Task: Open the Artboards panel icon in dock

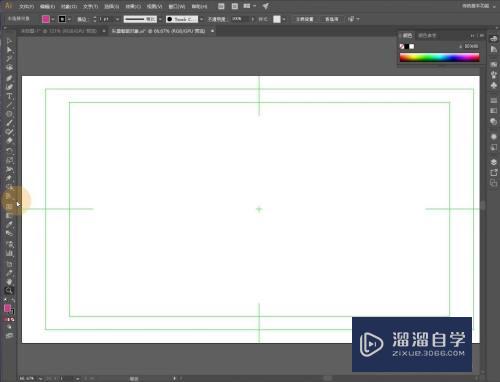Action: pyautogui.click(x=494, y=172)
